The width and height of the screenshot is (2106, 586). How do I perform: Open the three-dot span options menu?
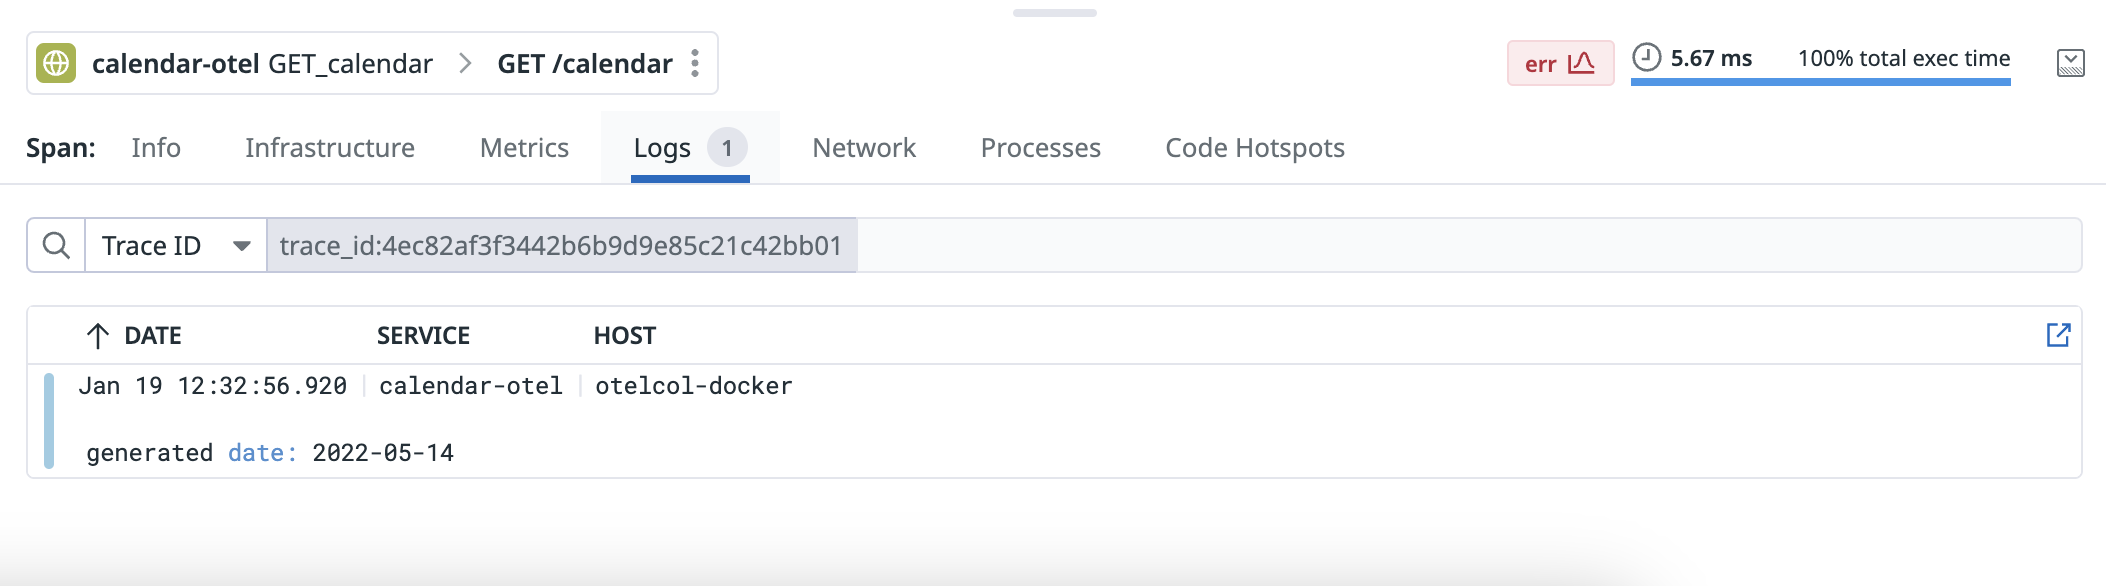(695, 63)
